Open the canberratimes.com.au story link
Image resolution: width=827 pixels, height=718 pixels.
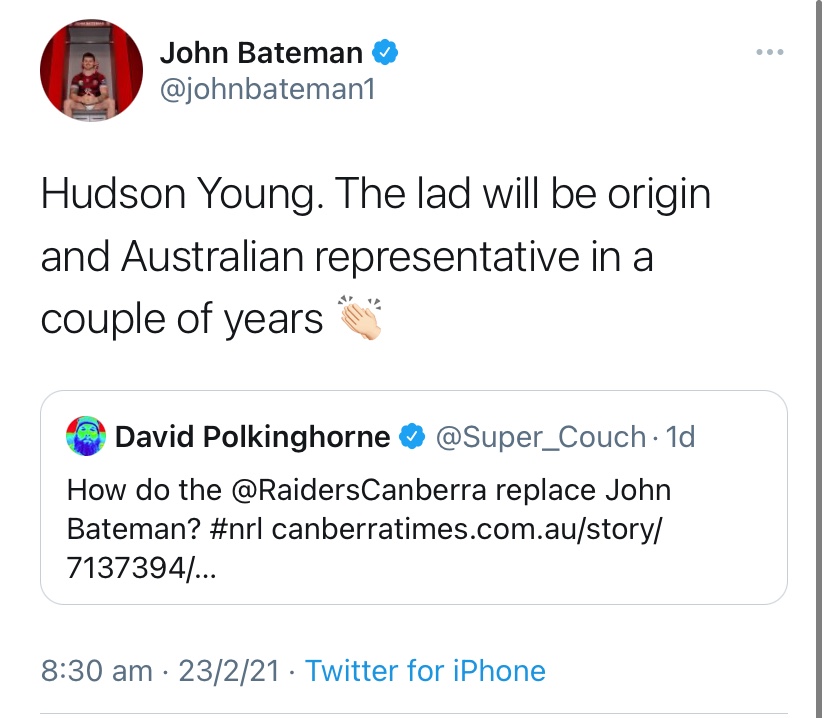pyautogui.click(x=465, y=529)
